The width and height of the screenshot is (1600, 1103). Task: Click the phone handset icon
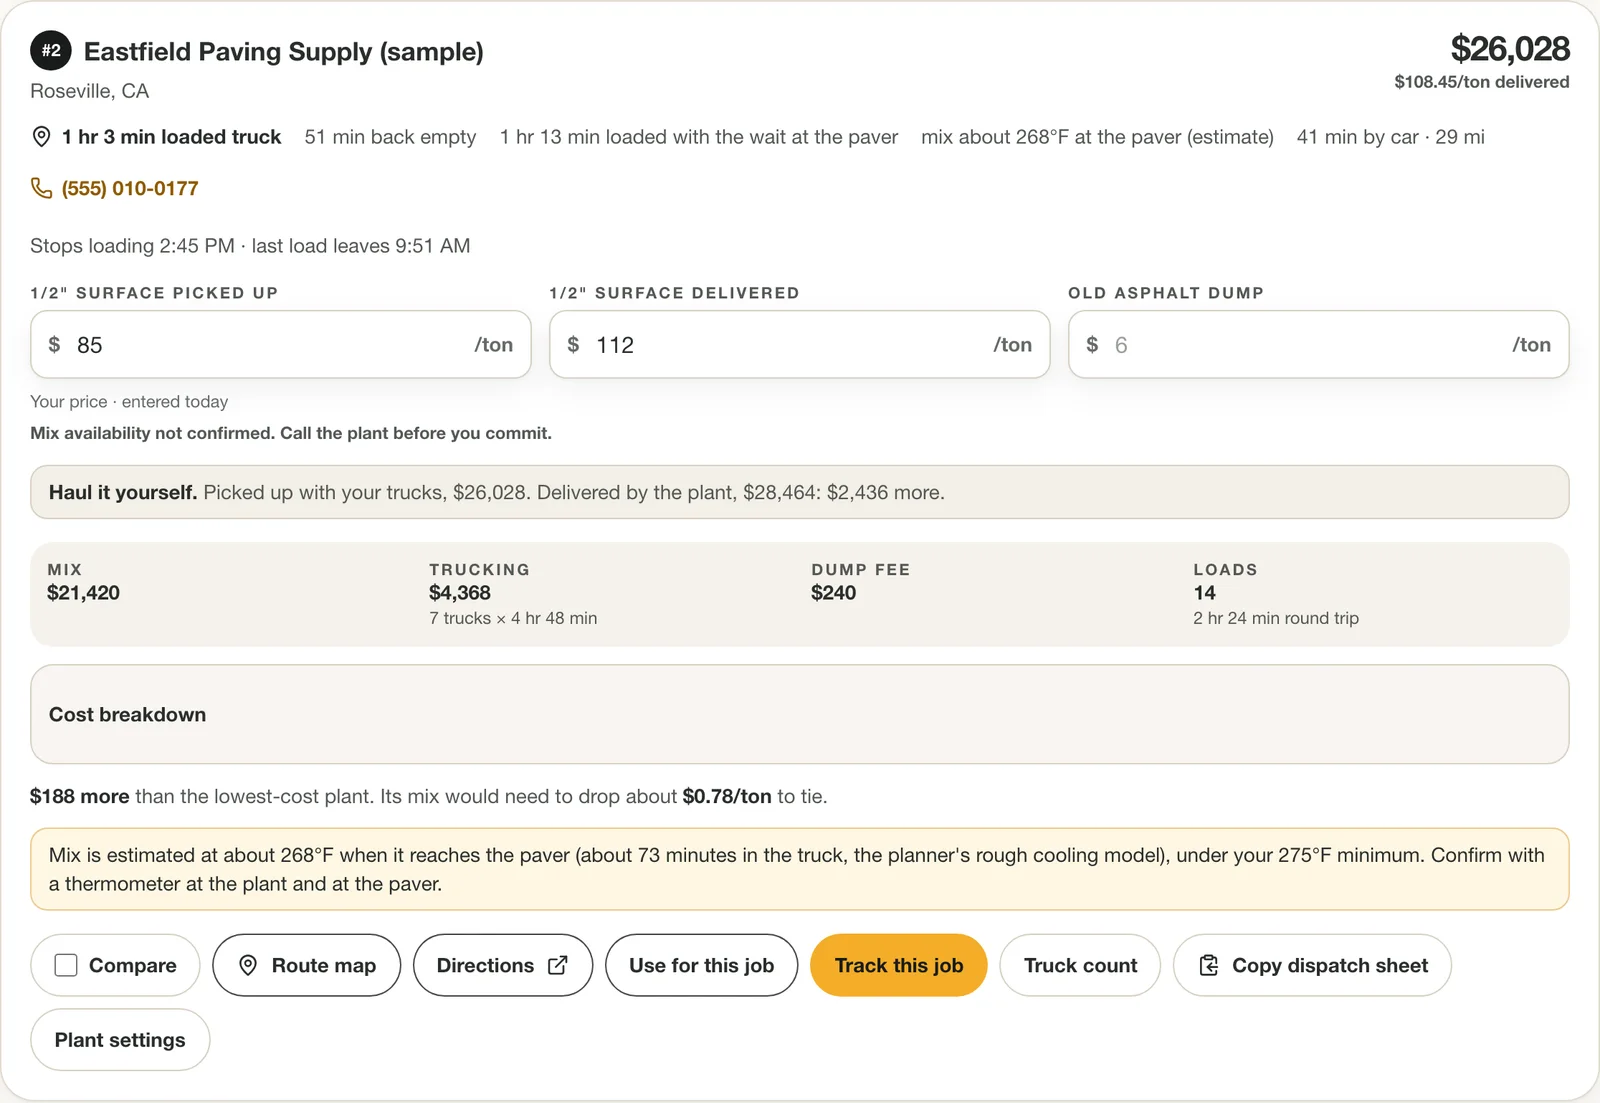tap(41, 188)
